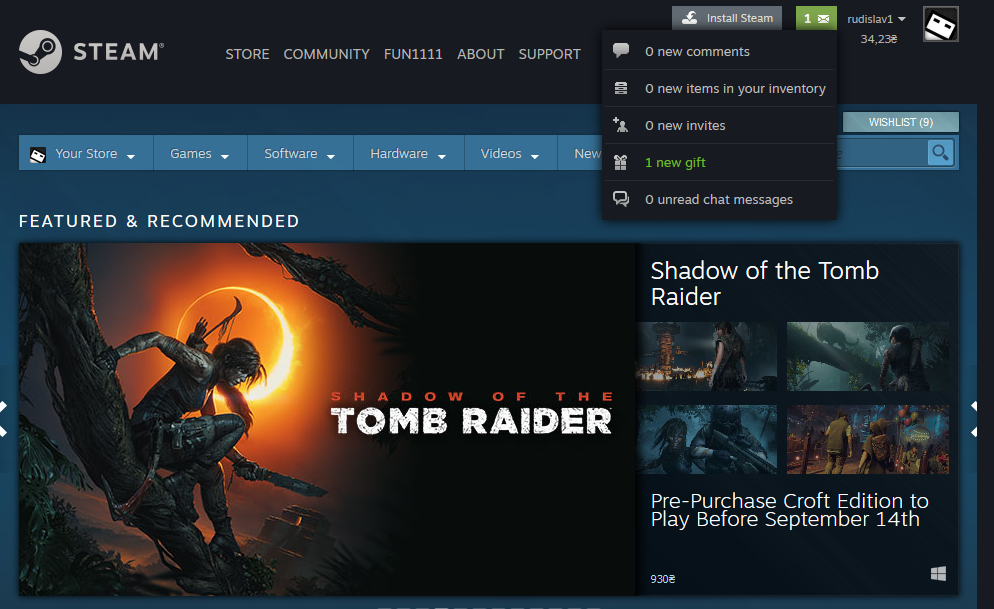Click the Your Store home icon toggle

tap(38, 153)
